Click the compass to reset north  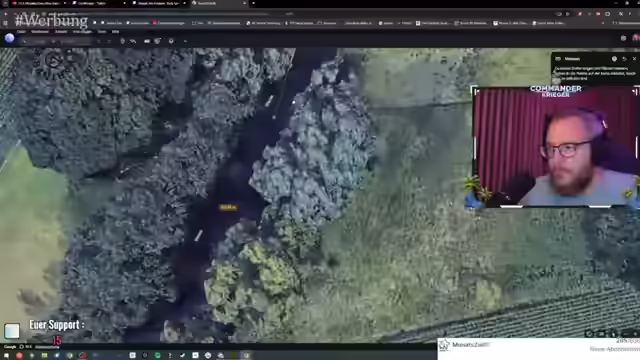pos(53,61)
